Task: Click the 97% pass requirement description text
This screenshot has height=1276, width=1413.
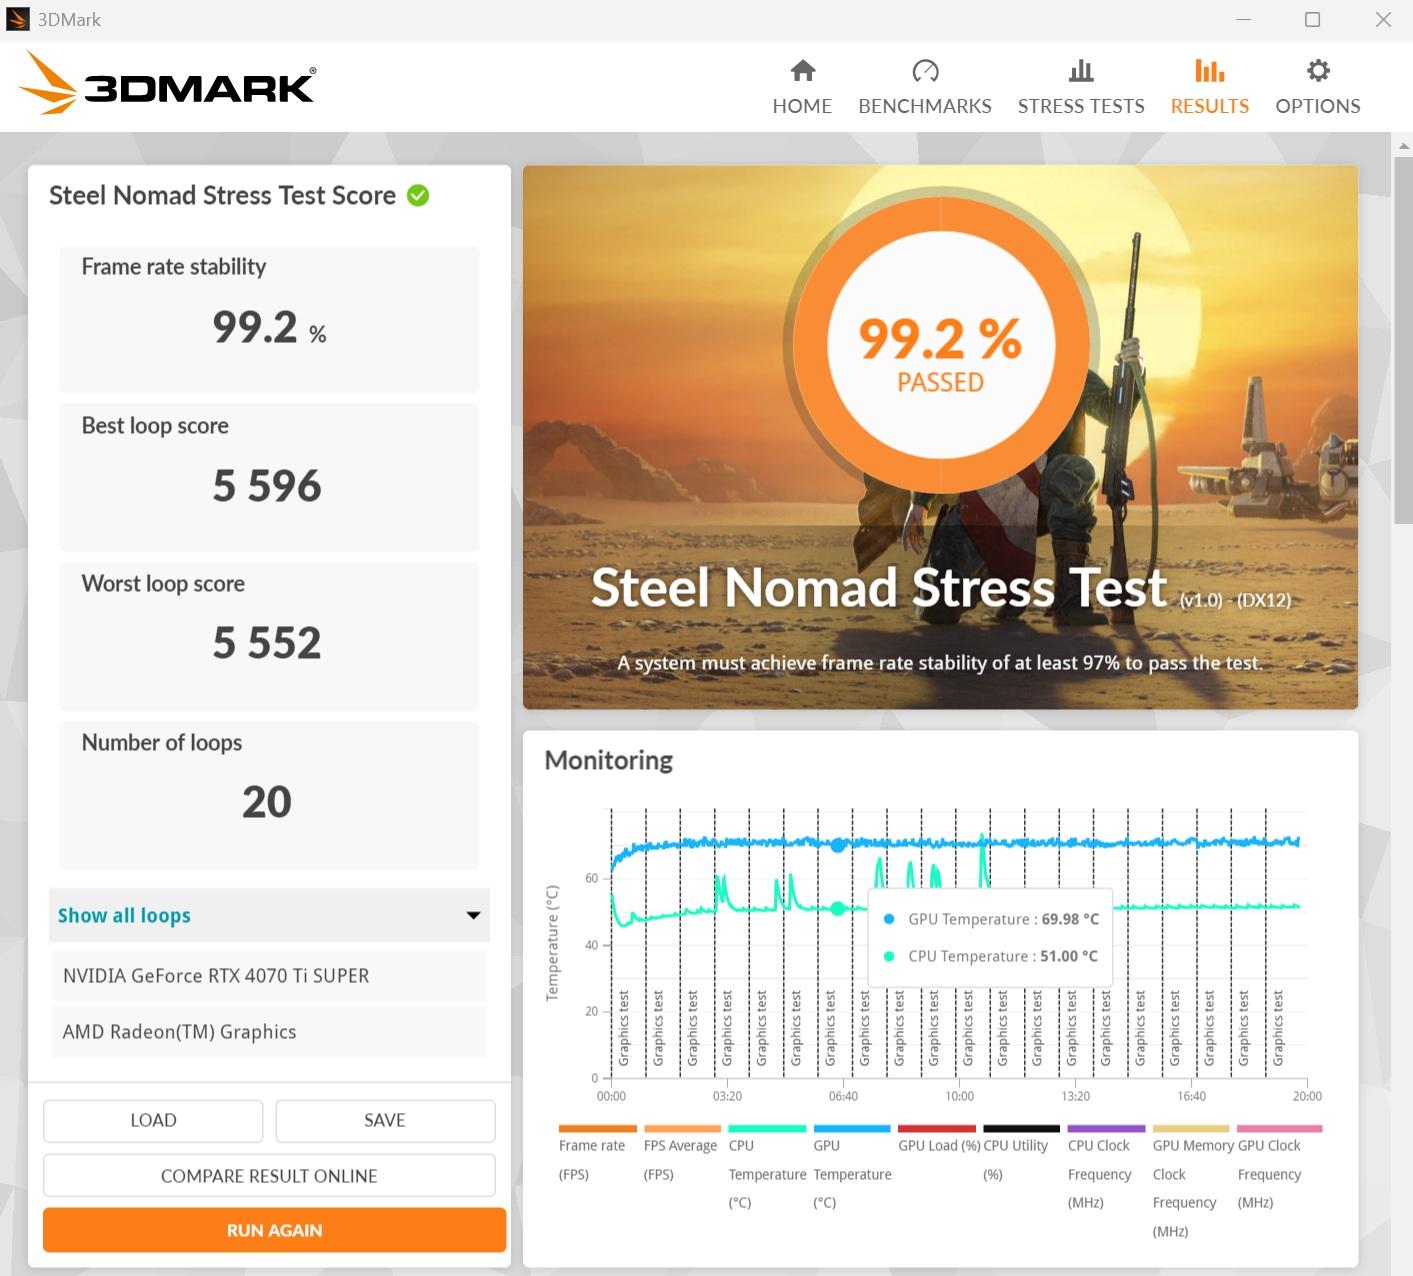Action: coord(940,663)
